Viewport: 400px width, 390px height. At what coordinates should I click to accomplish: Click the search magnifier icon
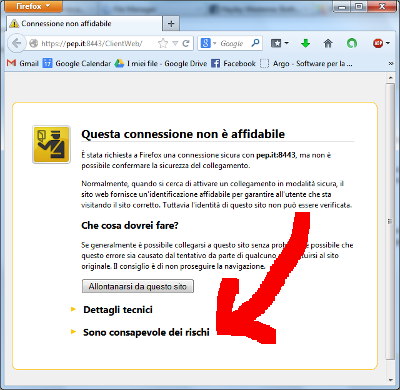click(255, 43)
